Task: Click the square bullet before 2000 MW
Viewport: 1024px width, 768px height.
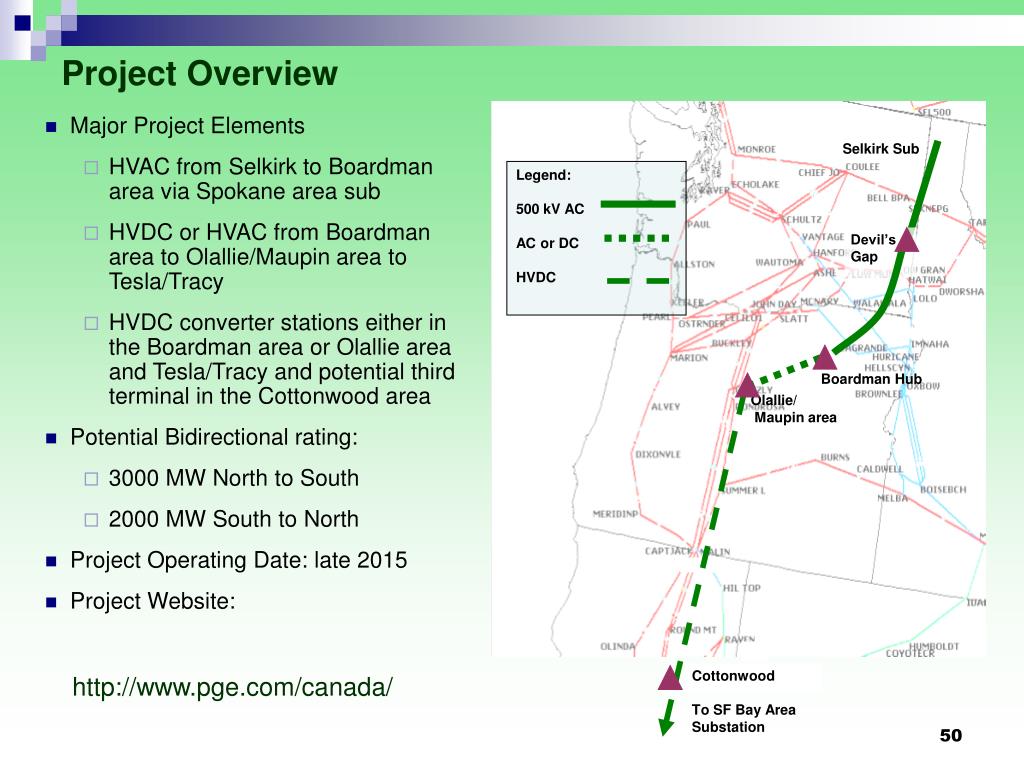Action: [91, 520]
